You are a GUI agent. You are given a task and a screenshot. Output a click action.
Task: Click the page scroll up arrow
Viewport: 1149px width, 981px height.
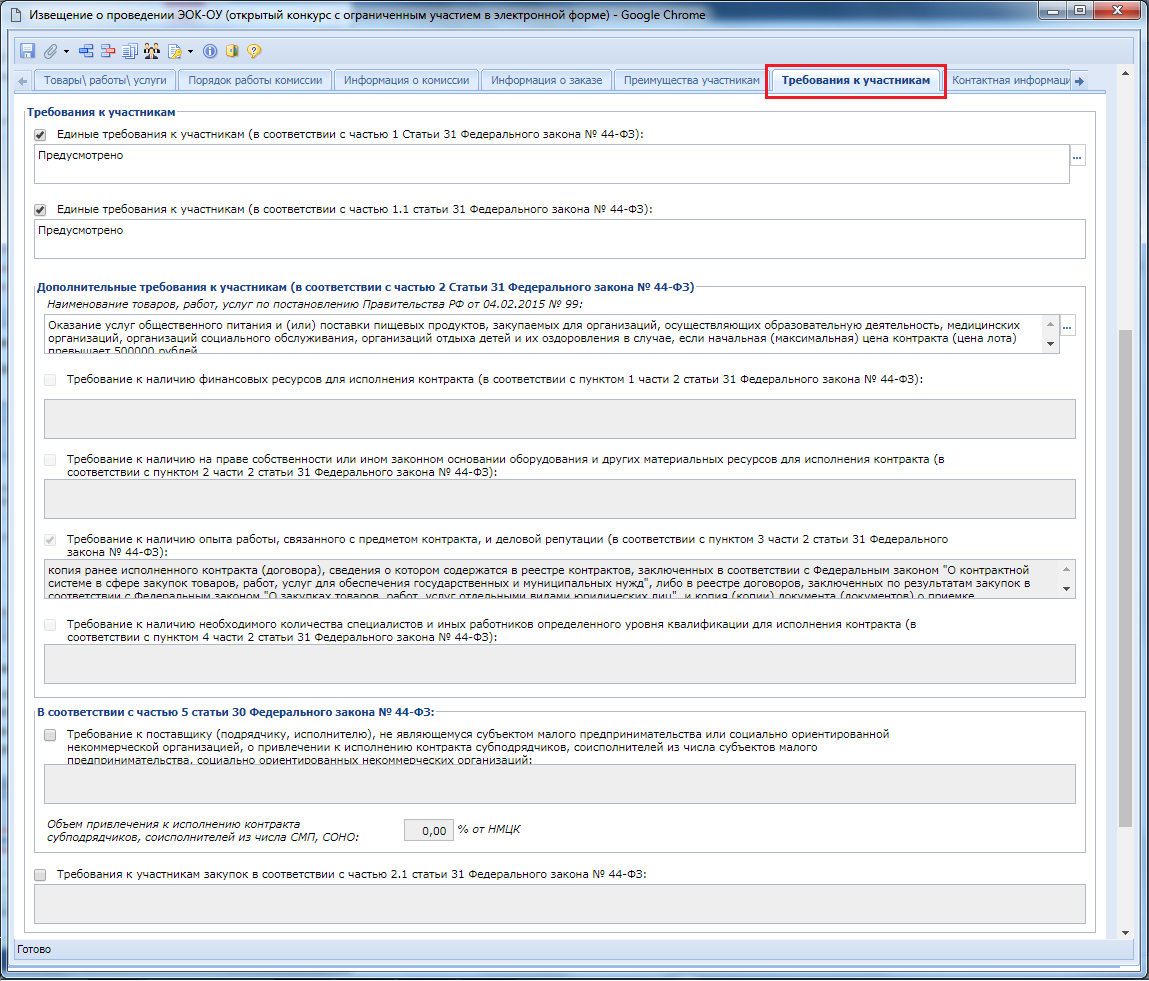coord(1126,73)
